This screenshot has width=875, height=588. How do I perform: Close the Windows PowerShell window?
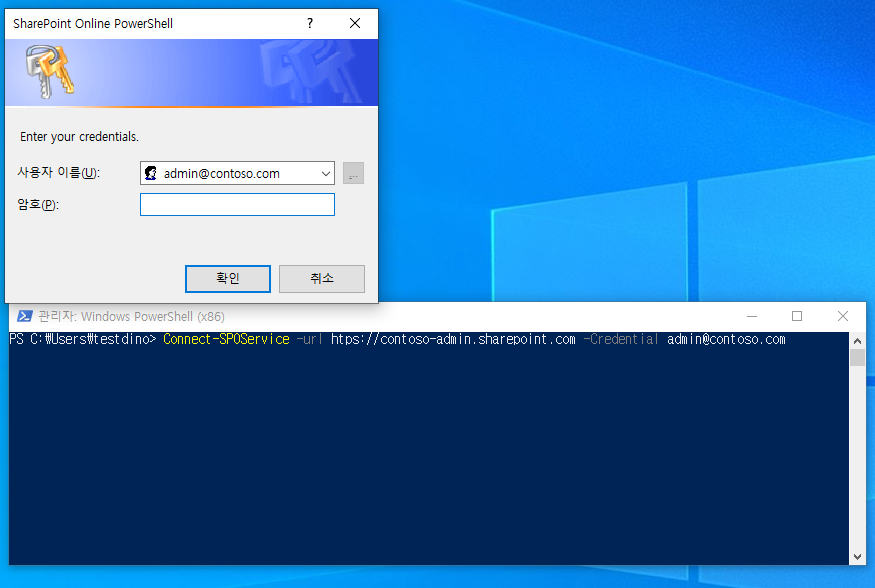[x=843, y=316]
